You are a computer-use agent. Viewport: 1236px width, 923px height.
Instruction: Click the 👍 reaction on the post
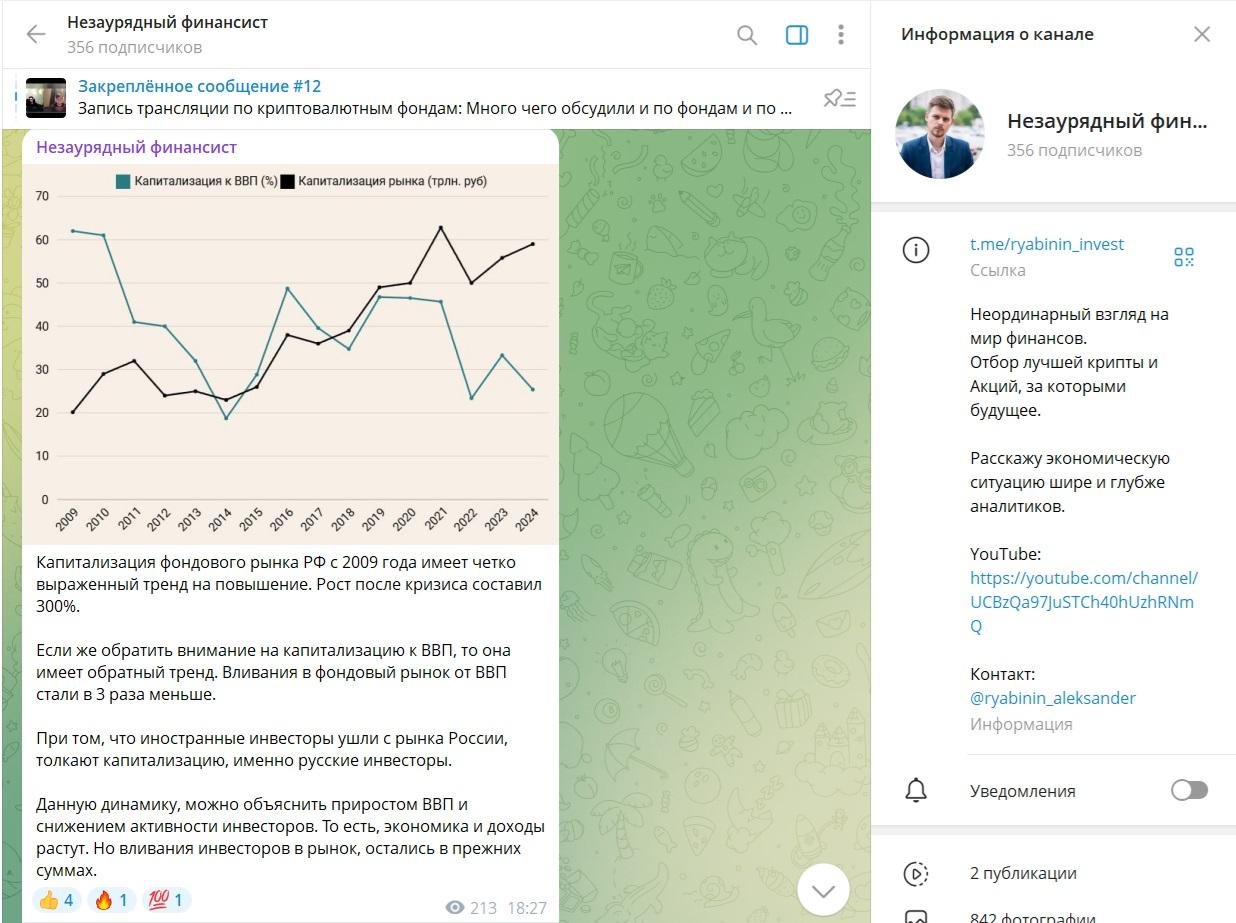58,899
